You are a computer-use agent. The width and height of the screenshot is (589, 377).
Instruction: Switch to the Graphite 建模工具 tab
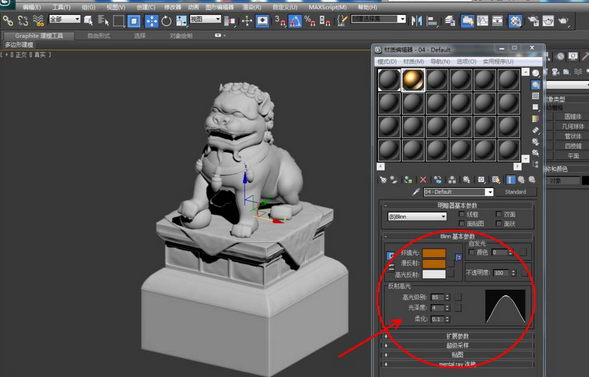pos(39,36)
